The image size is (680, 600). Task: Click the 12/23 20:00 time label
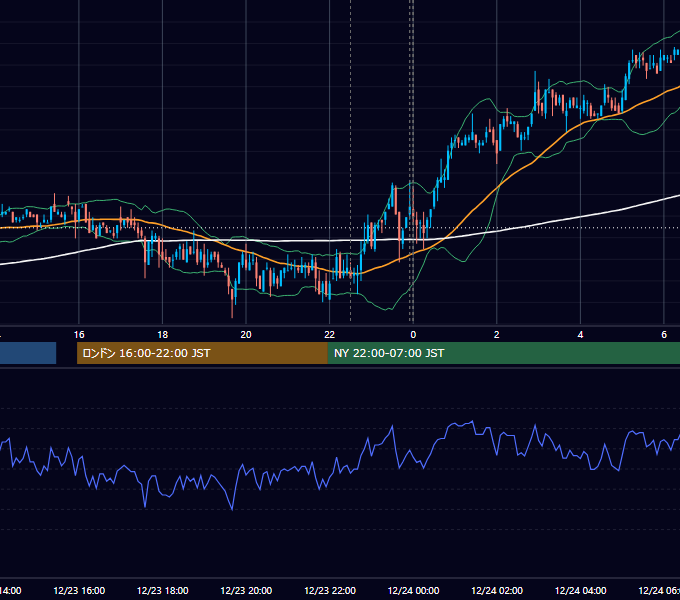pyautogui.click(x=246, y=590)
